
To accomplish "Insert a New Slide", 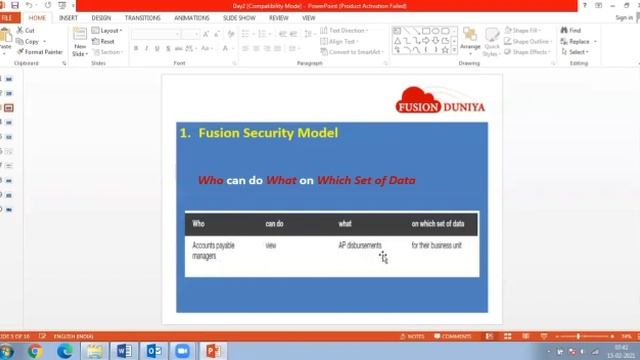I will click(80, 42).
